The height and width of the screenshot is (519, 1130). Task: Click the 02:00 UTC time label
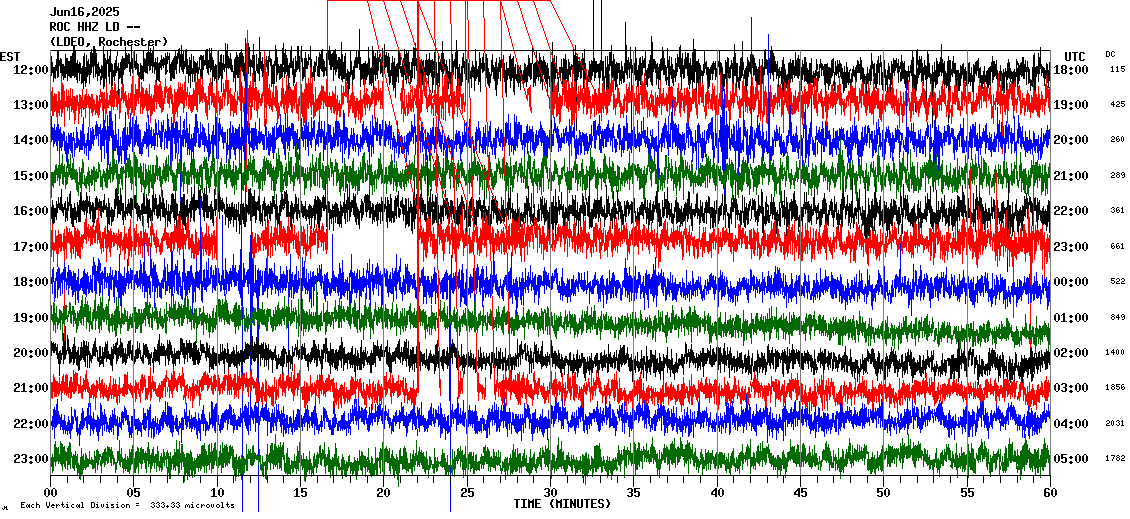click(x=1070, y=352)
